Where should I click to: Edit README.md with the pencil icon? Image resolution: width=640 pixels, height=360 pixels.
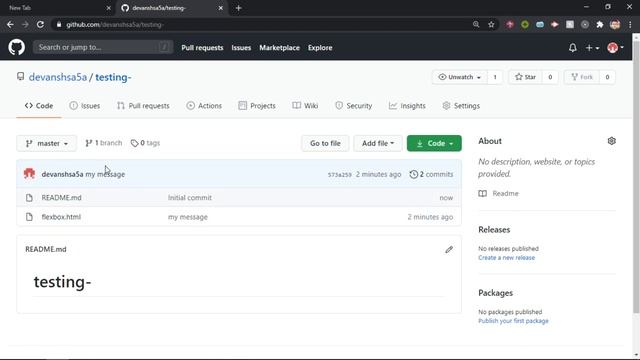pos(449,249)
